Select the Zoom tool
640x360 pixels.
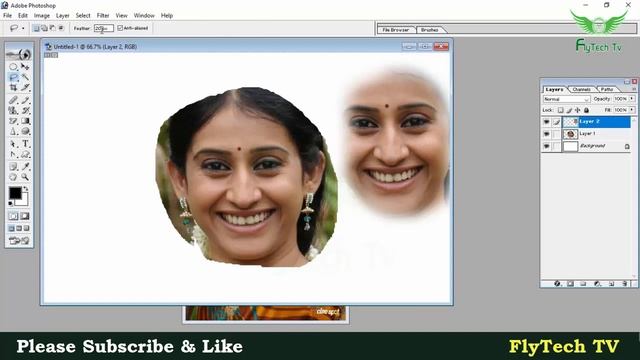(25, 177)
